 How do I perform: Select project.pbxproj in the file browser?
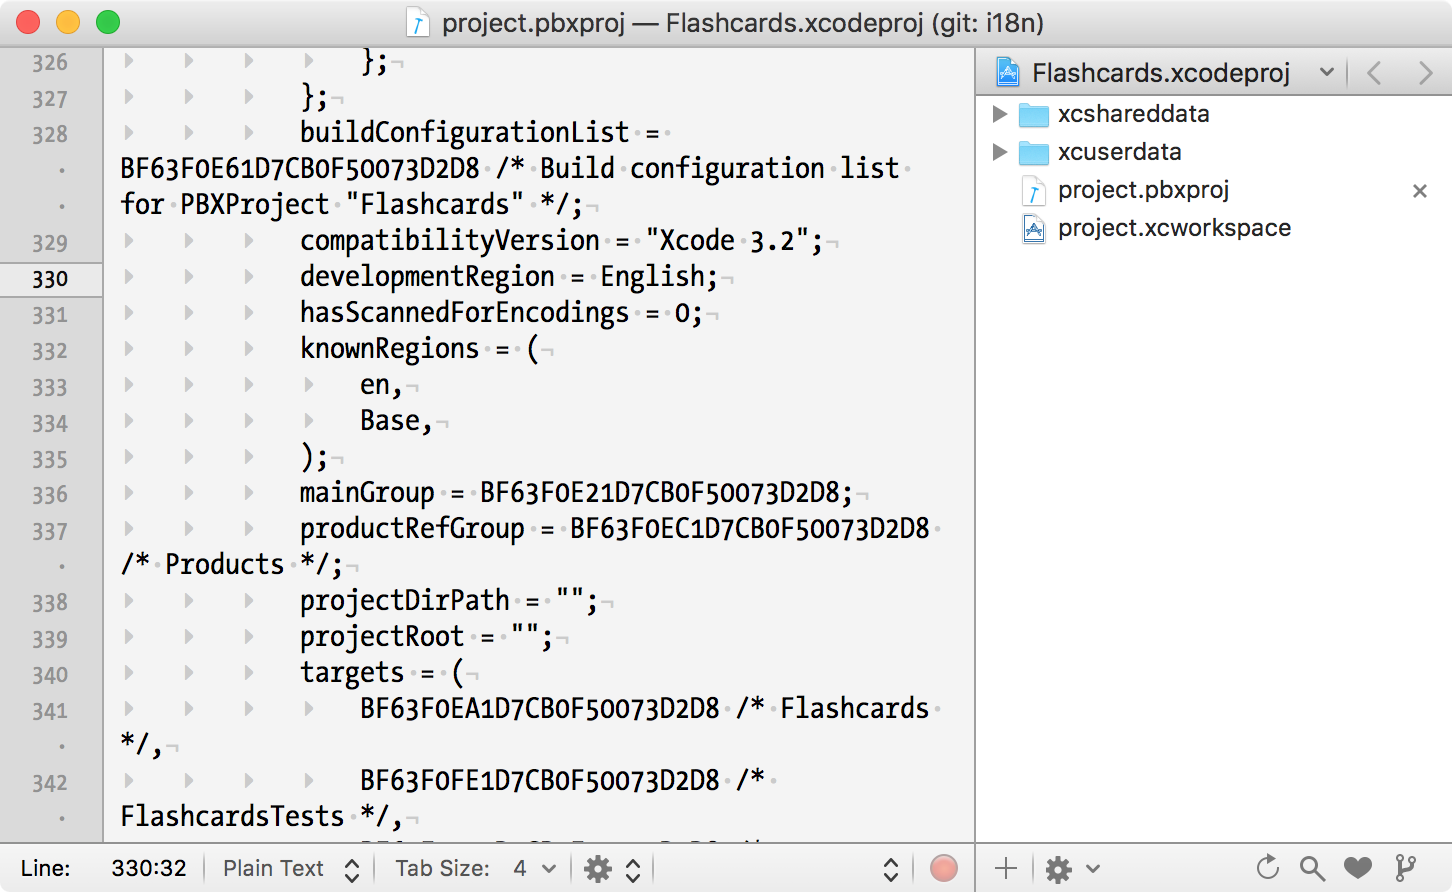click(1143, 190)
